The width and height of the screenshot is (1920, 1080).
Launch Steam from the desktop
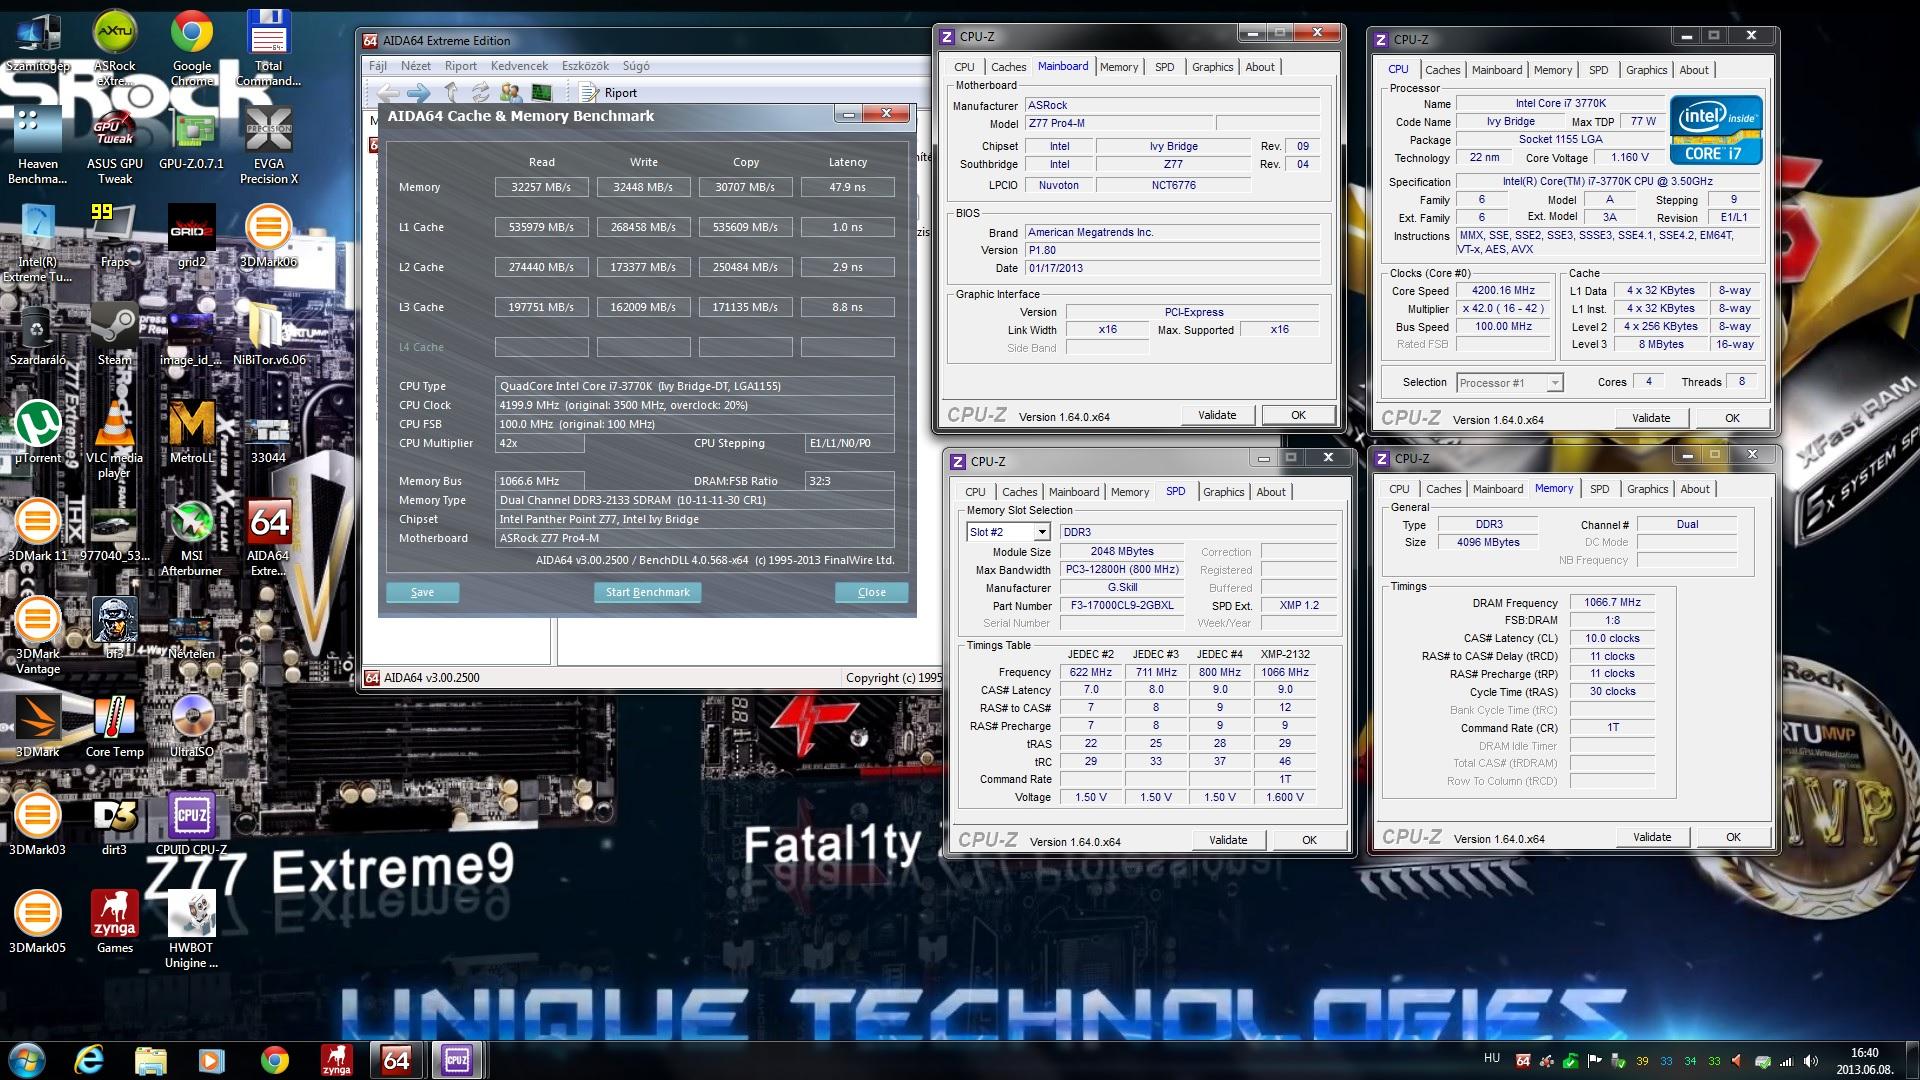pyautogui.click(x=114, y=335)
